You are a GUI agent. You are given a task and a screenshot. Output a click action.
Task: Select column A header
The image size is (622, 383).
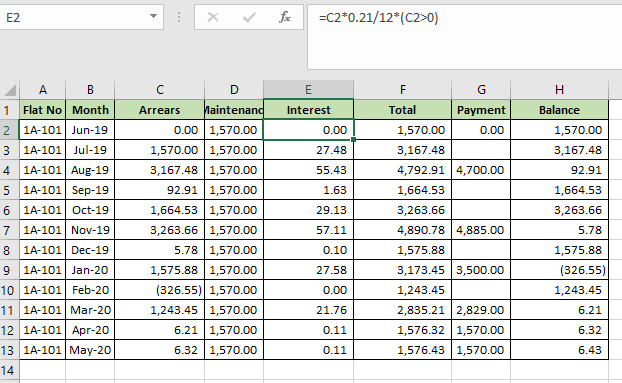pyautogui.click(x=42, y=90)
